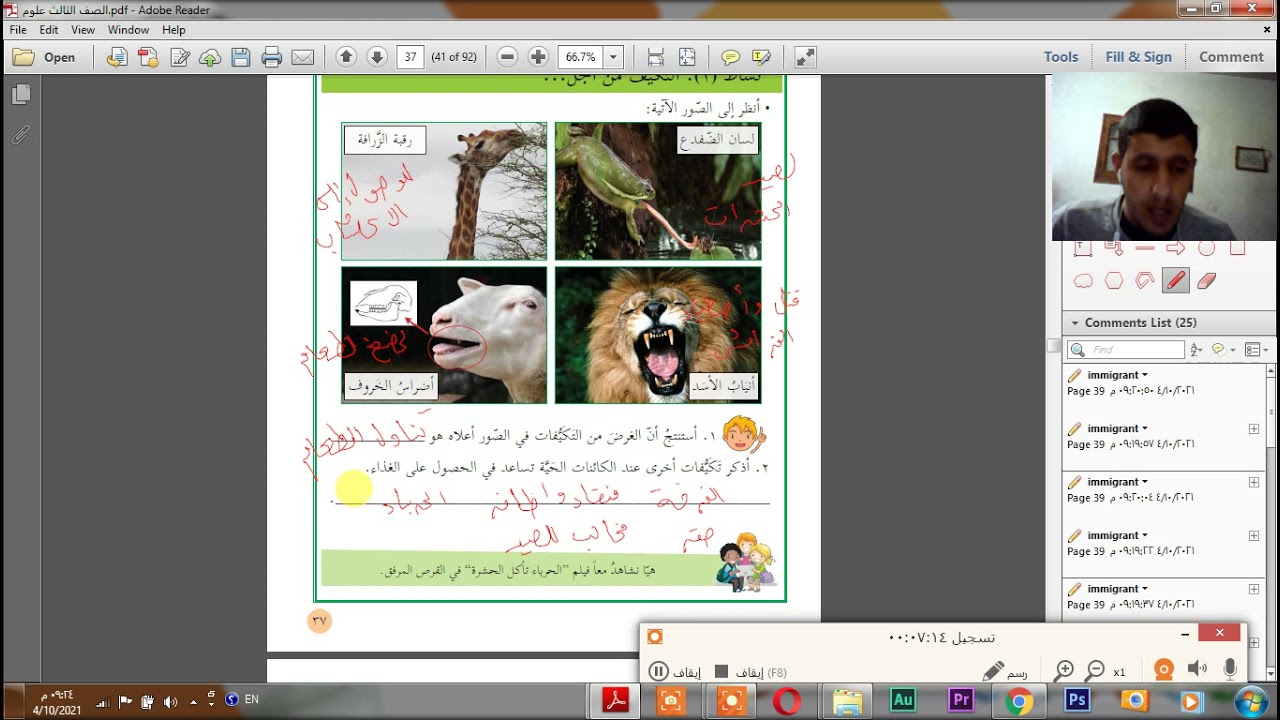Click the comments Find search box

pos(1126,350)
